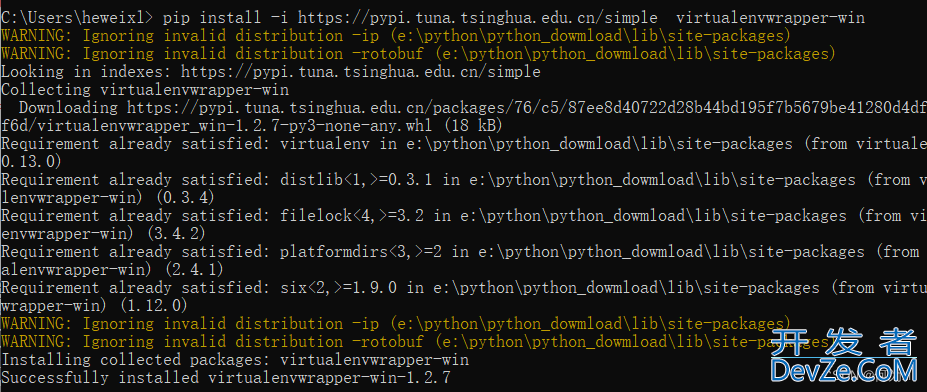Click the 'filelock<4,>=3.2' requirement line
Image resolution: width=927 pixels, height=392 pixels.
pyautogui.click(x=464, y=216)
